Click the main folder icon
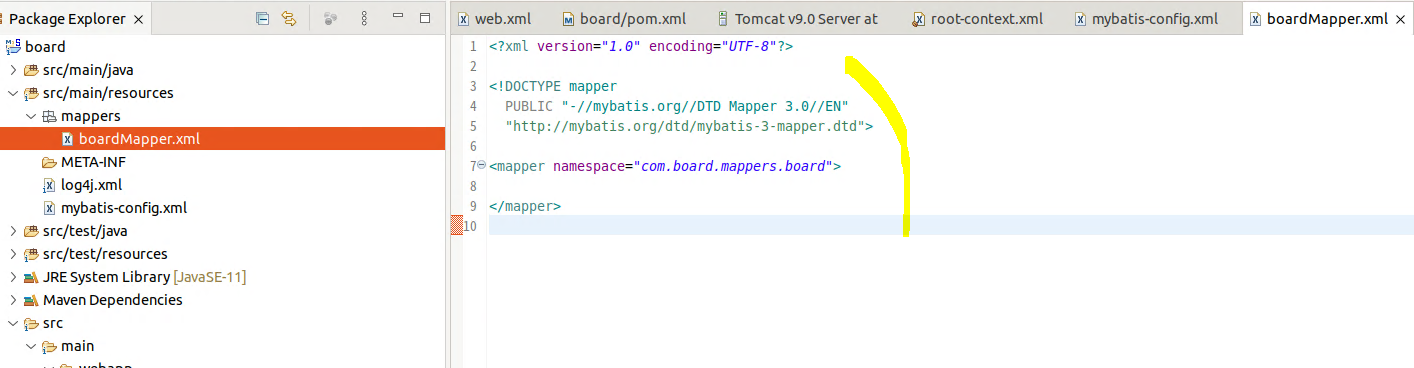The image size is (1414, 368). tap(49, 346)
